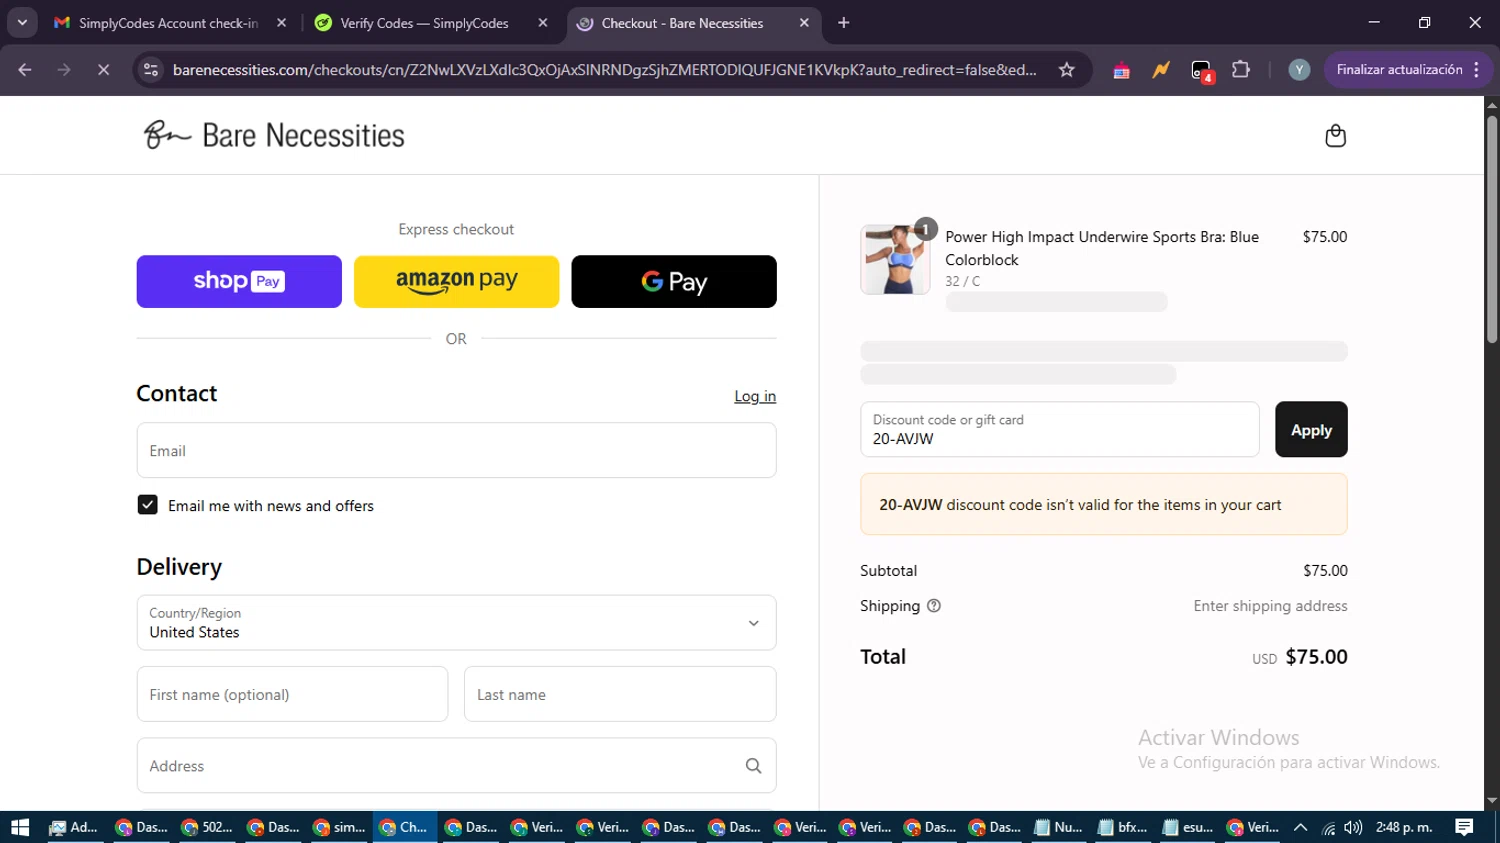Click the Address input field
This screenshot has width=1500, height=843.
tap(456, 766)
